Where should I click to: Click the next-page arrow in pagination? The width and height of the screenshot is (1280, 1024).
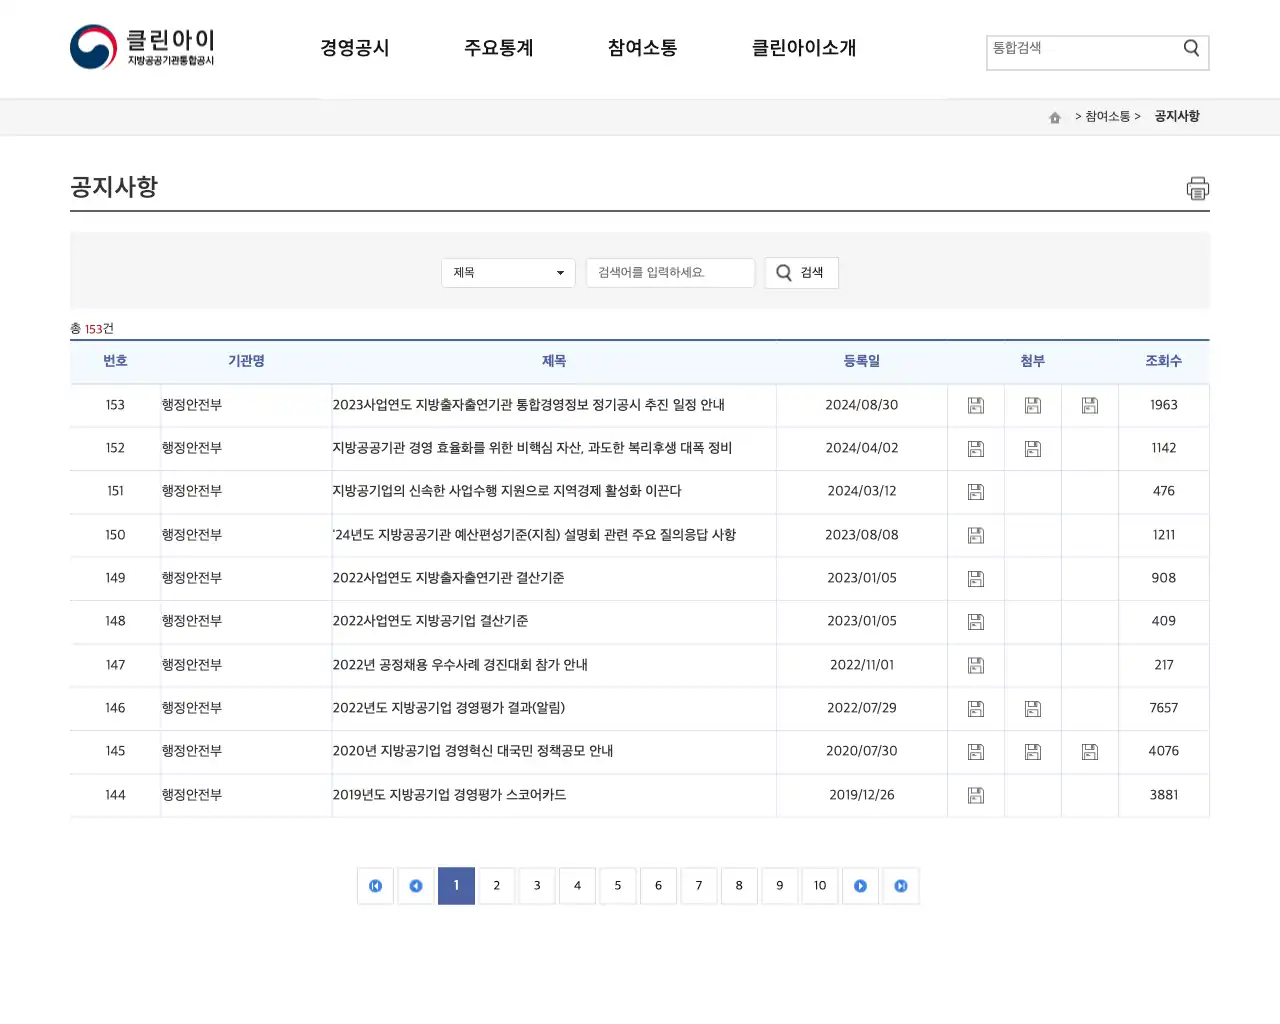point(860,886)
